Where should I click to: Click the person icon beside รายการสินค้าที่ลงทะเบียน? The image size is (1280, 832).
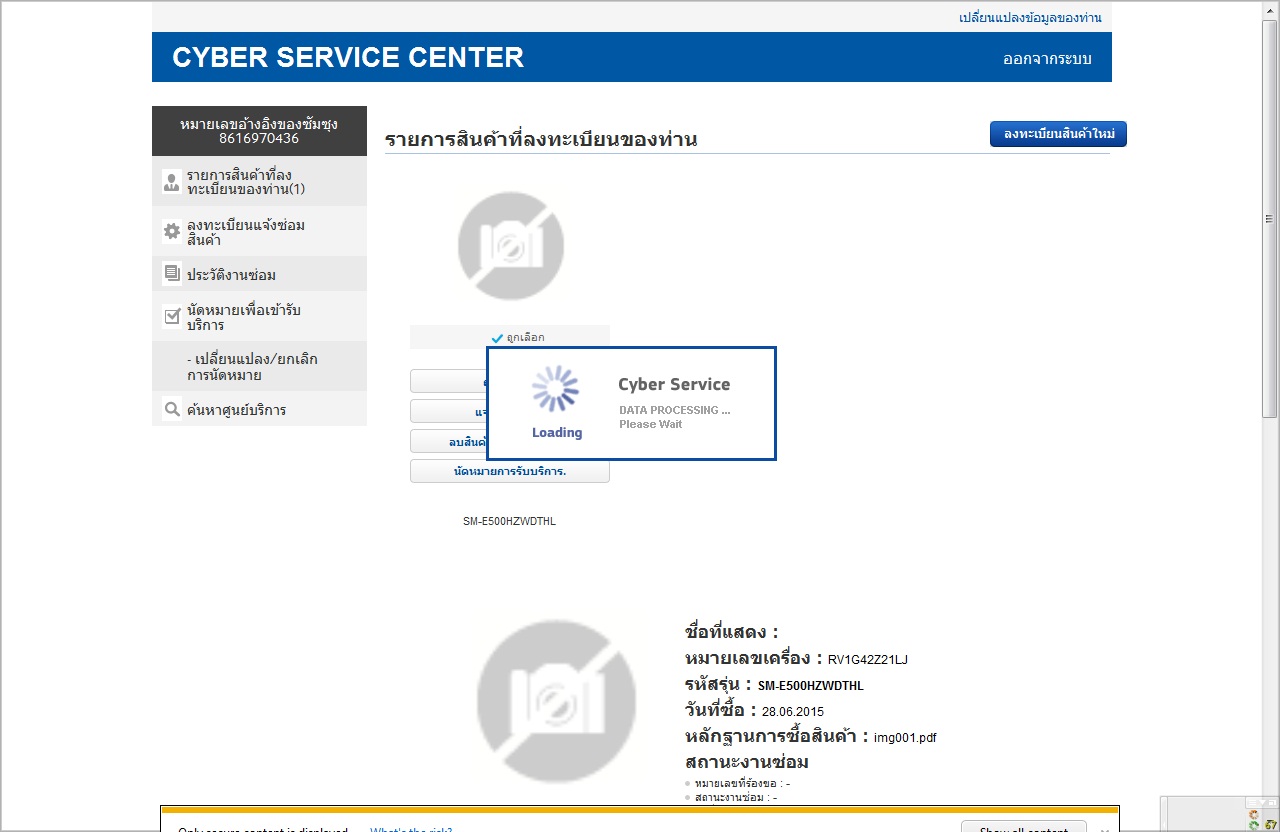pyautogui.click(x=171, y=182)
